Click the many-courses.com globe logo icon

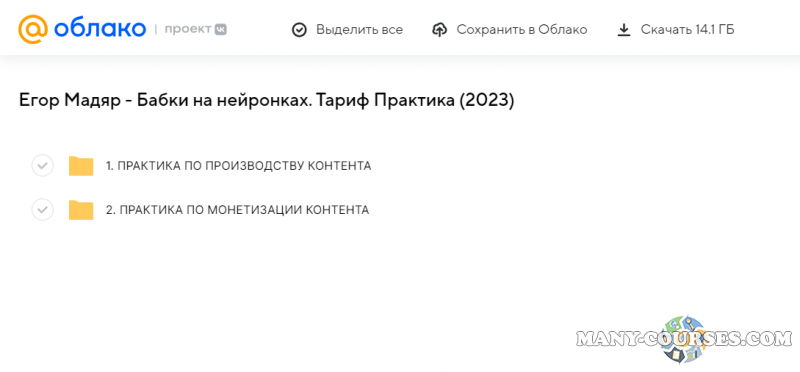coord(684,339)
